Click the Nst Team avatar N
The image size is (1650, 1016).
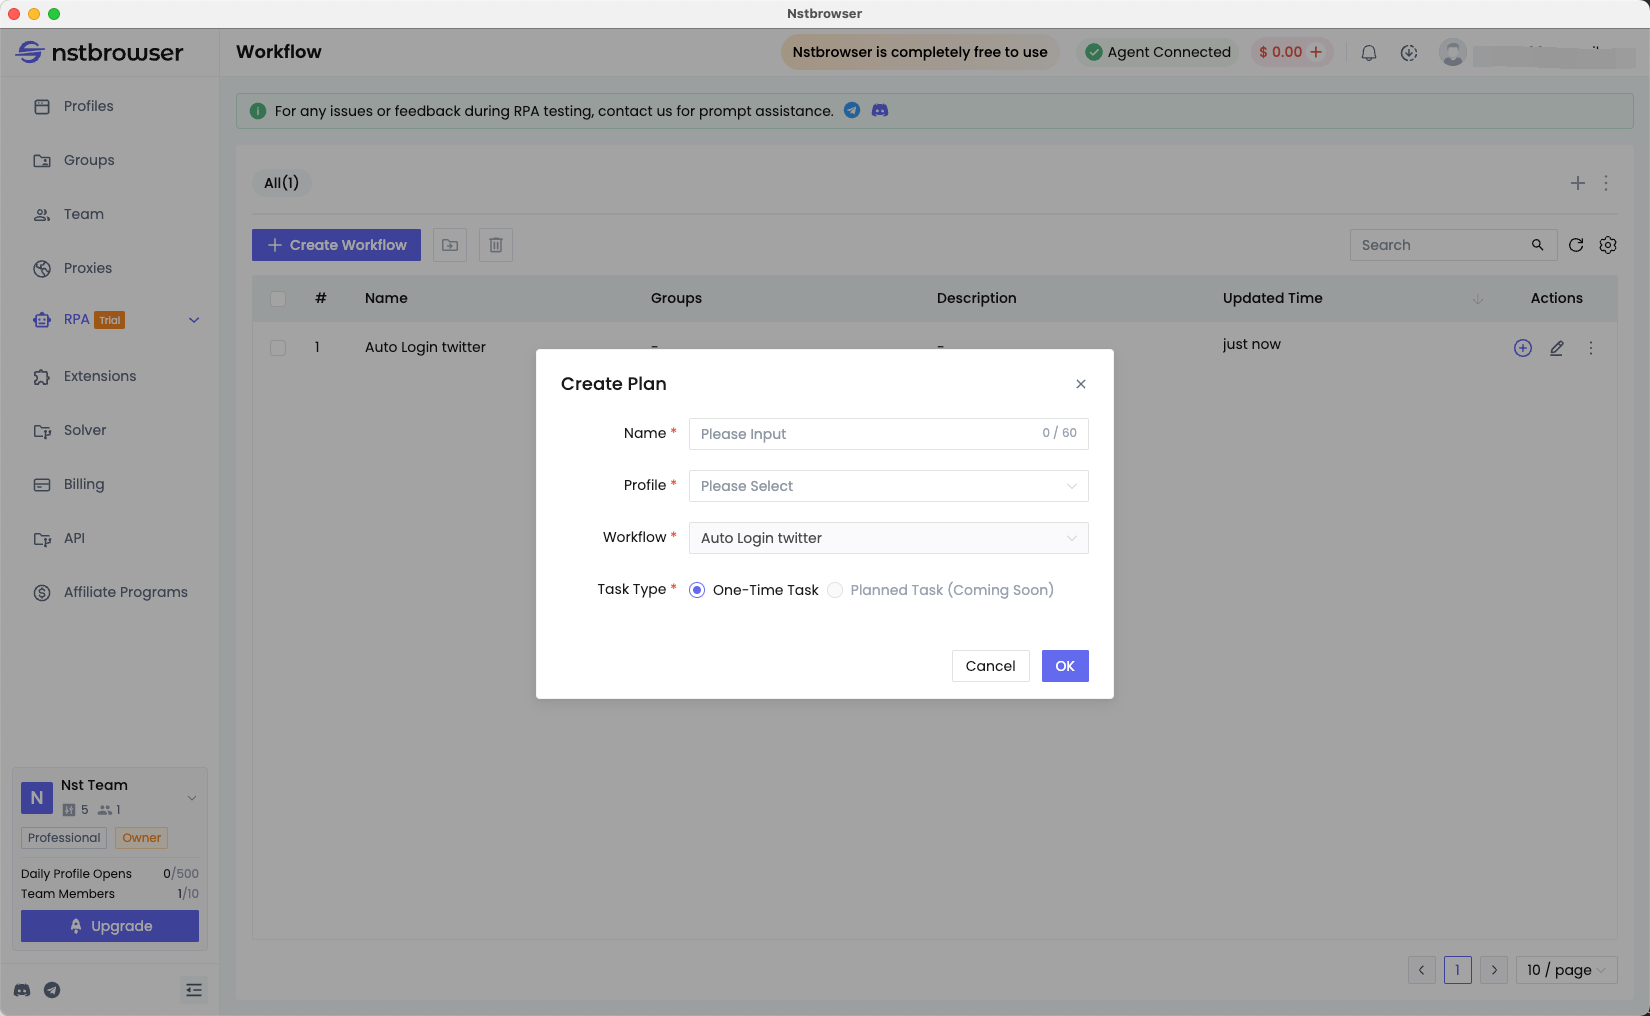pos(37,798)
